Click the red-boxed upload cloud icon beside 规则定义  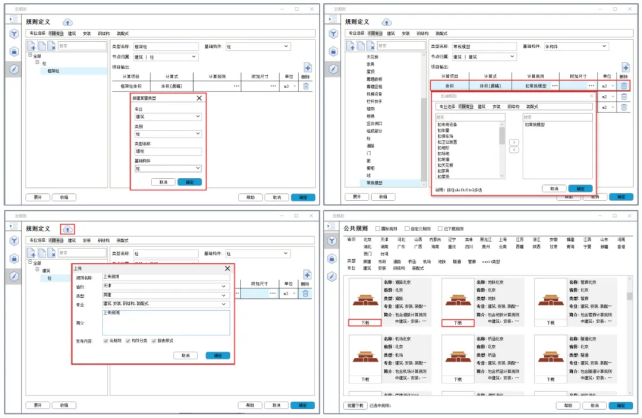(x=67, y=229)
